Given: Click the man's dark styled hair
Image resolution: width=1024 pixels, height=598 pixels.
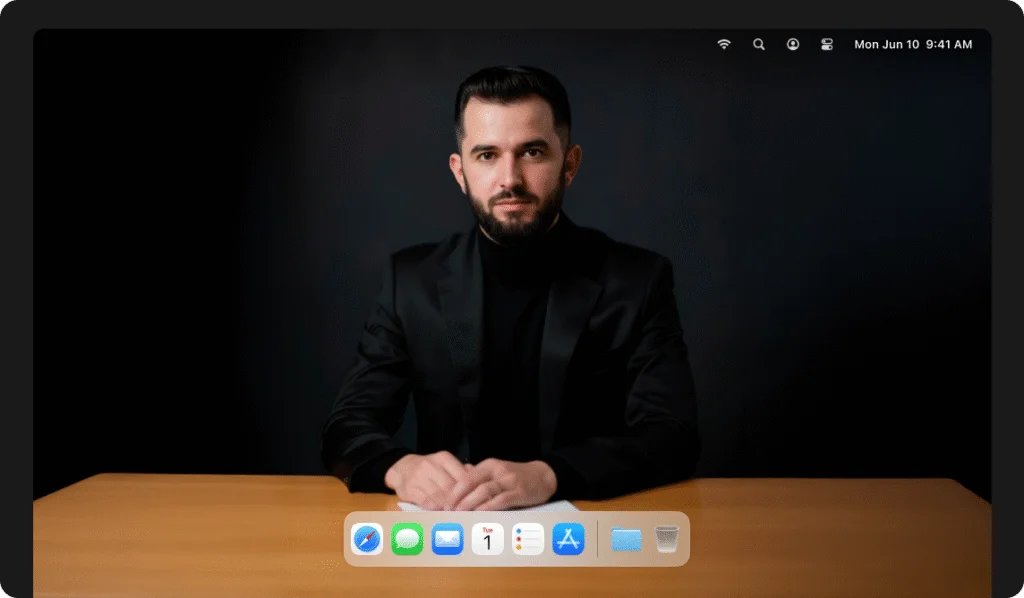Looking at the screenshot, I should 512,92.
